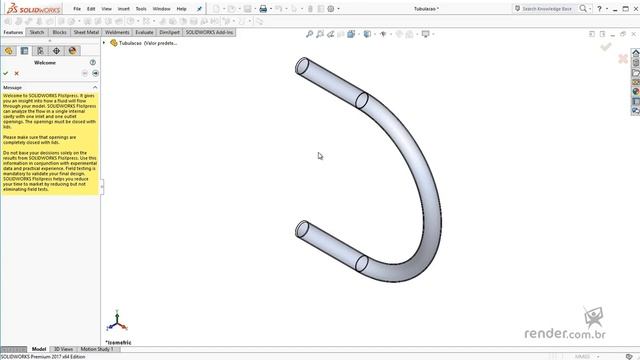The width and height of the screenshot is (640, 360).
Task: Open the Edit menu
Action: click(91, 9)
